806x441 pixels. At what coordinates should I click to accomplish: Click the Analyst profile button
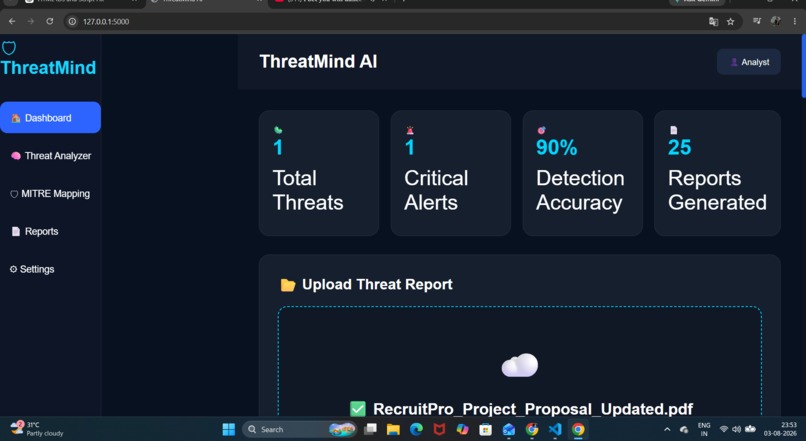749,62
